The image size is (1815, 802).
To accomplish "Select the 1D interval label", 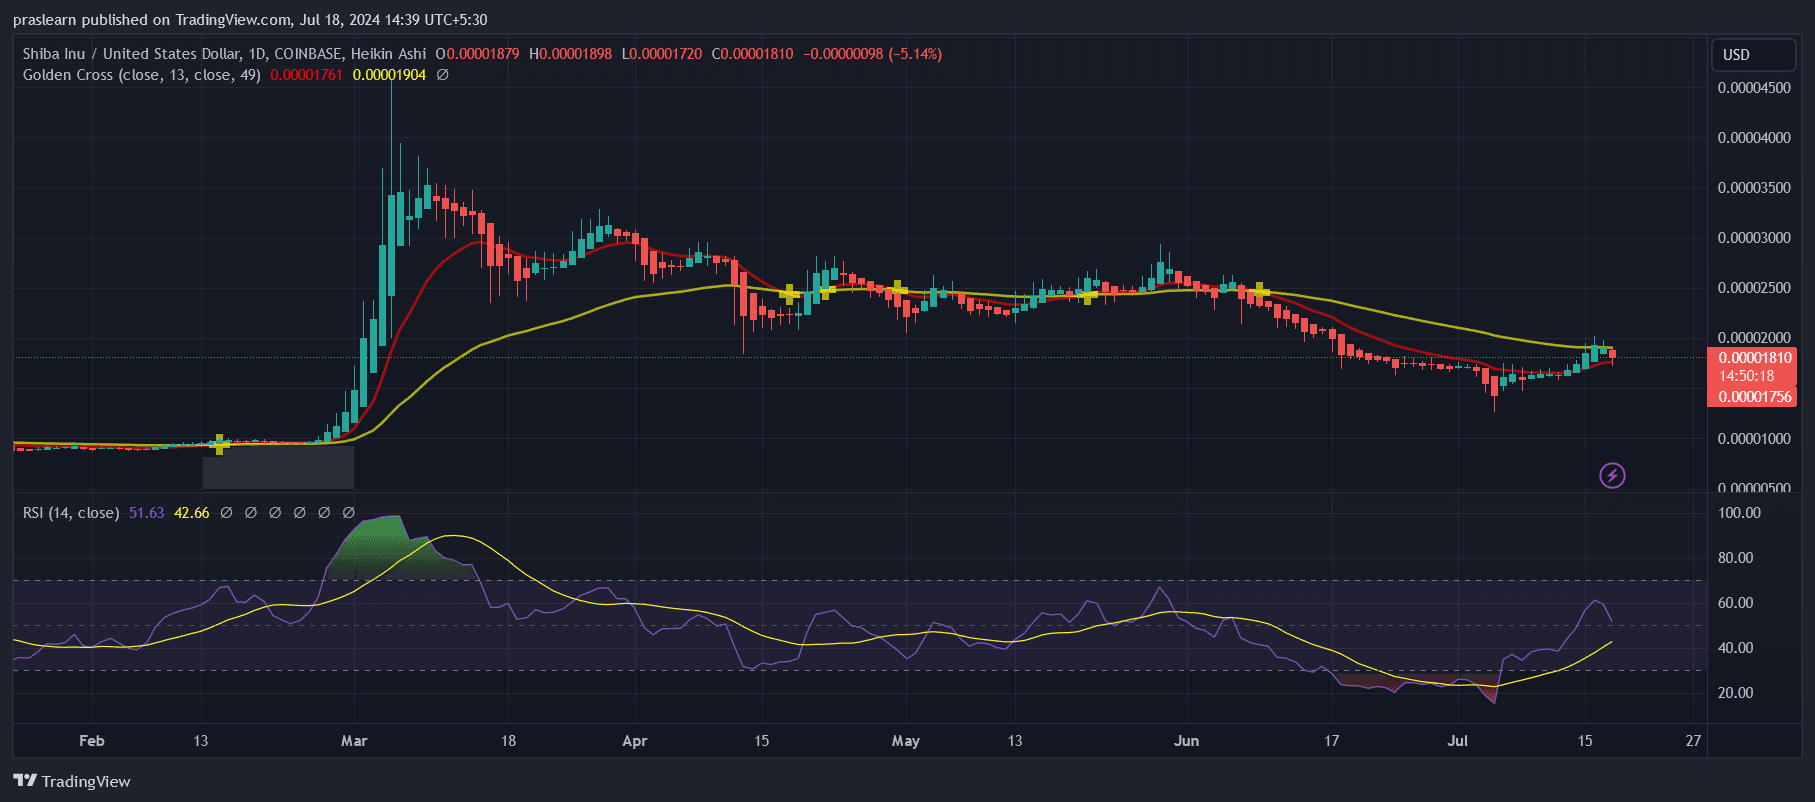I will coord(257,54).
